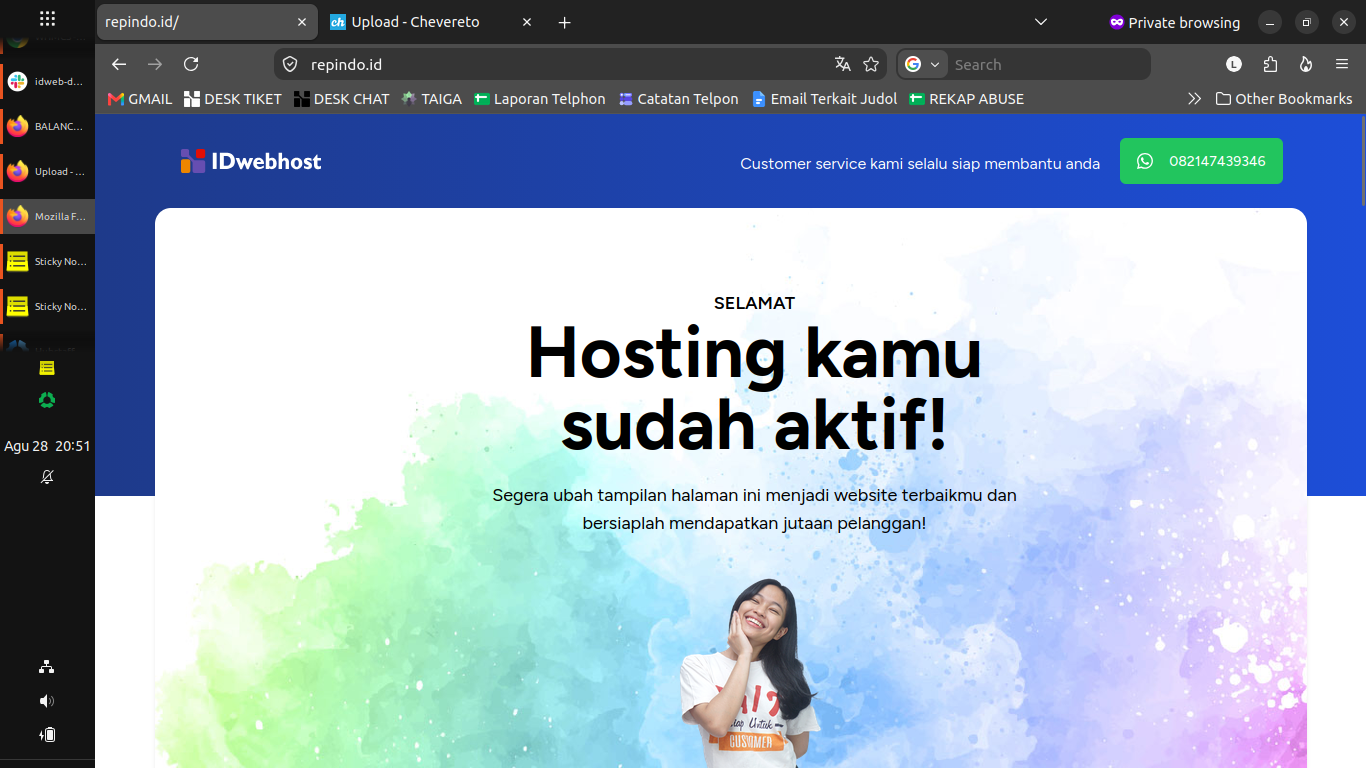The width and height of the screenshot is (1366, 768).
Task: Open the Laporan Telphon bookmark
Action: [x=540, y=99]
